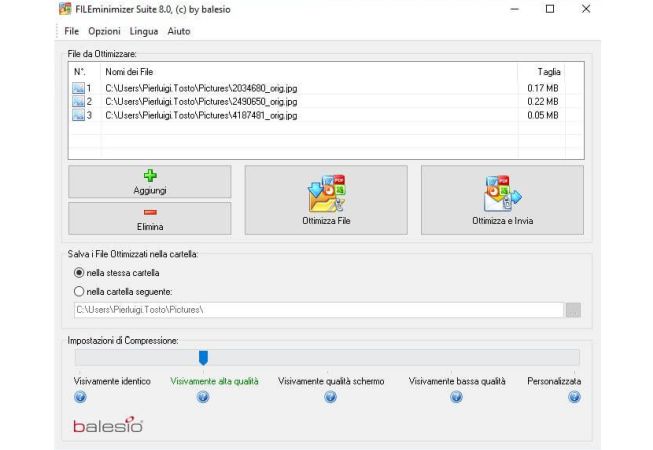Click the 'Visivamente qualità schermo' label
This screenshot has width=653, height=450.
(331, 381)
